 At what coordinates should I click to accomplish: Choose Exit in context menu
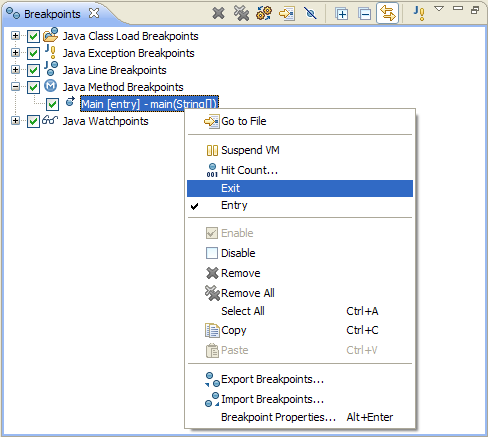pyautogui.click(x=300, y=188)
